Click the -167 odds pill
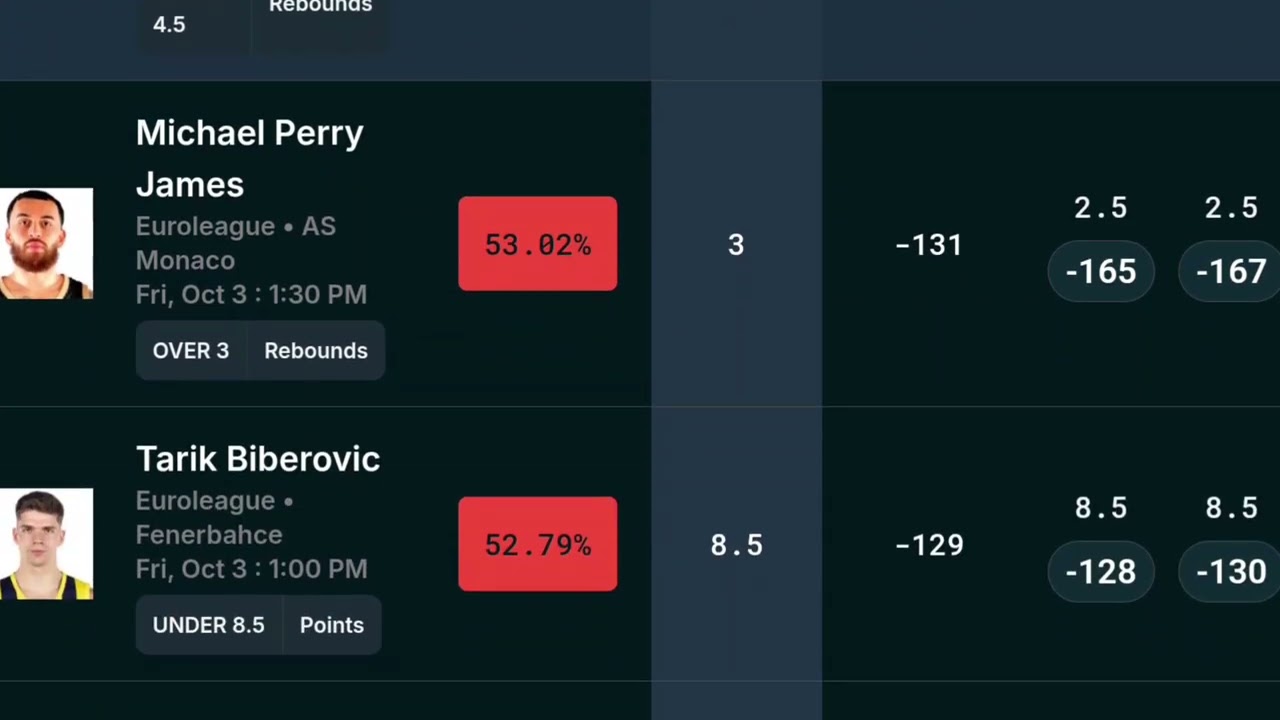The image size is (1280, 720). click(1230, 272)
